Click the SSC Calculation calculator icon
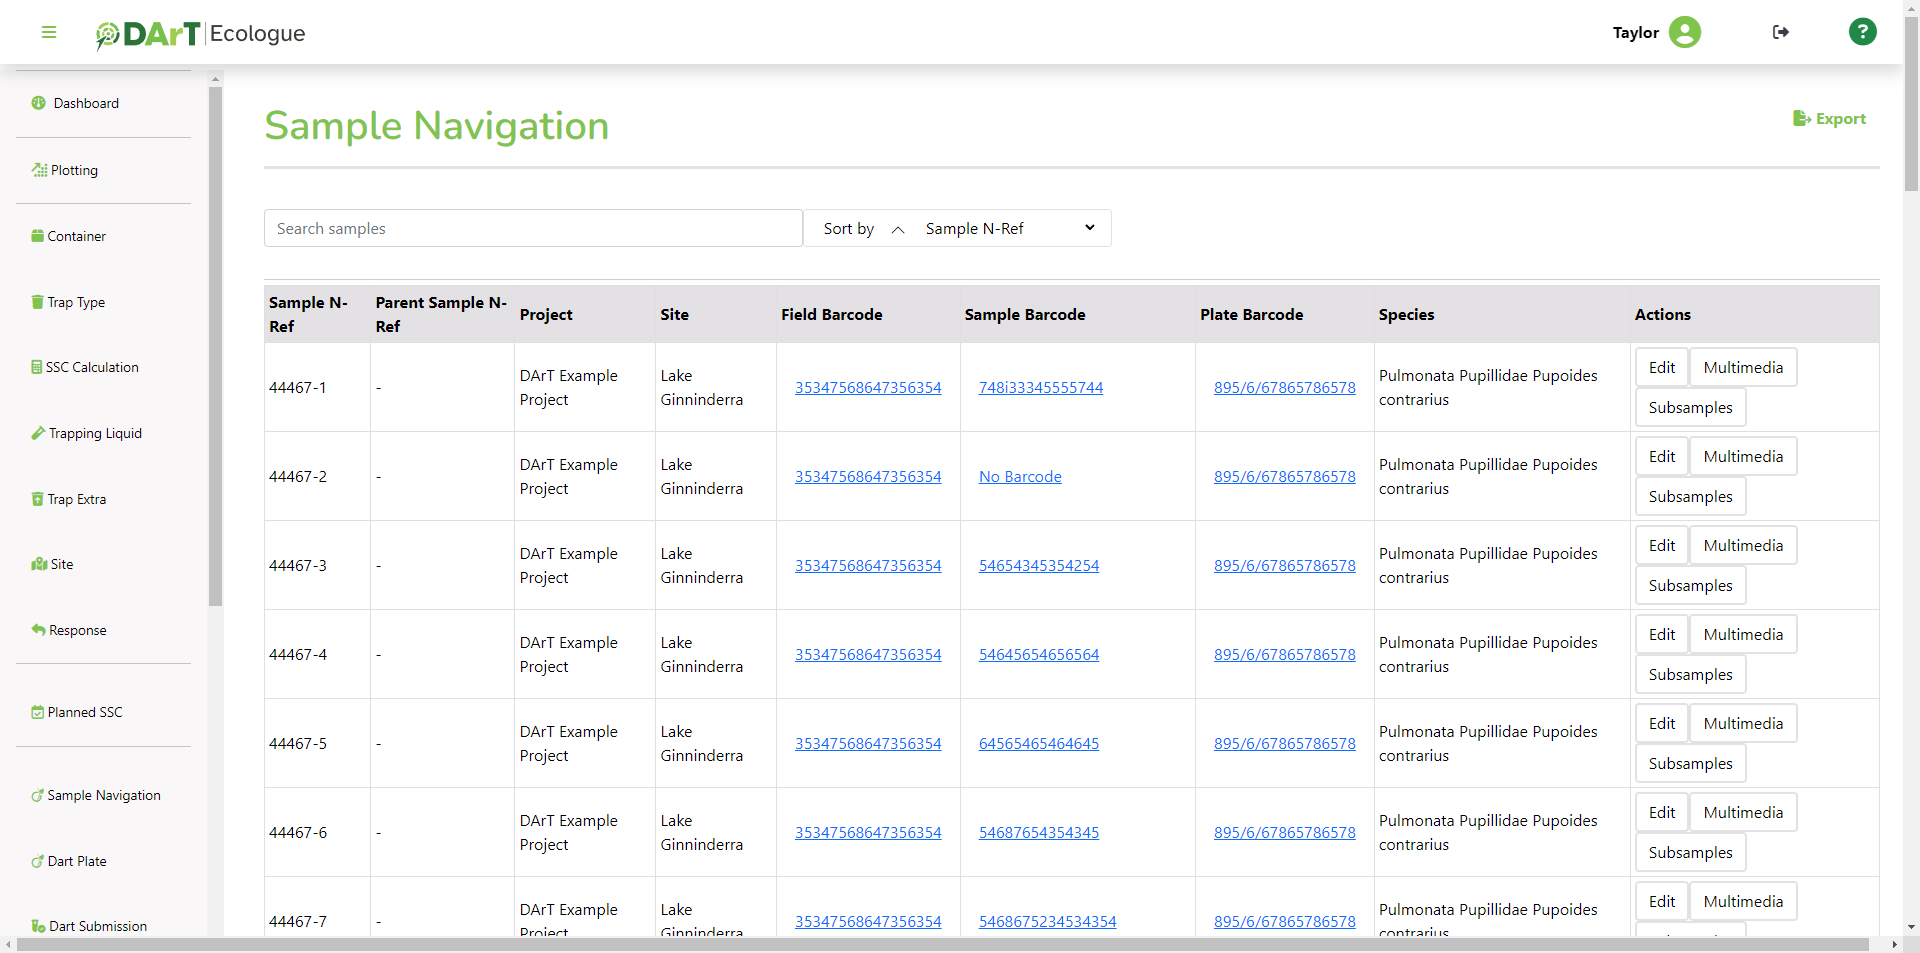Image resolution: width=1920 pixels, height=953 pixels. click(x=37, y=367)
